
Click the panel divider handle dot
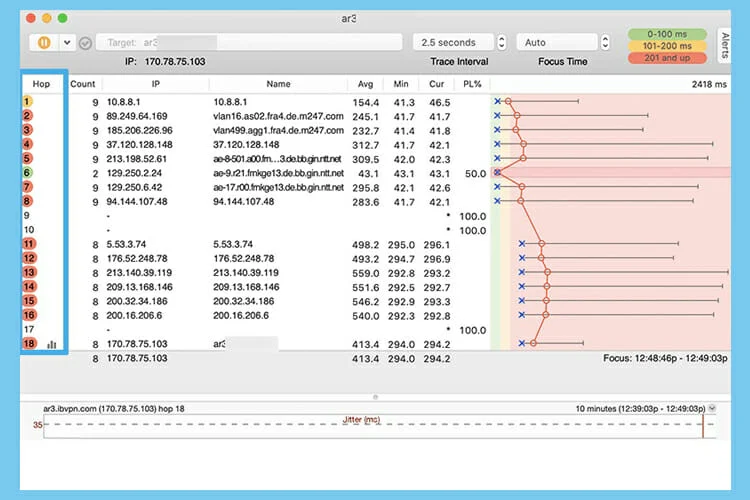pos(375,397)
